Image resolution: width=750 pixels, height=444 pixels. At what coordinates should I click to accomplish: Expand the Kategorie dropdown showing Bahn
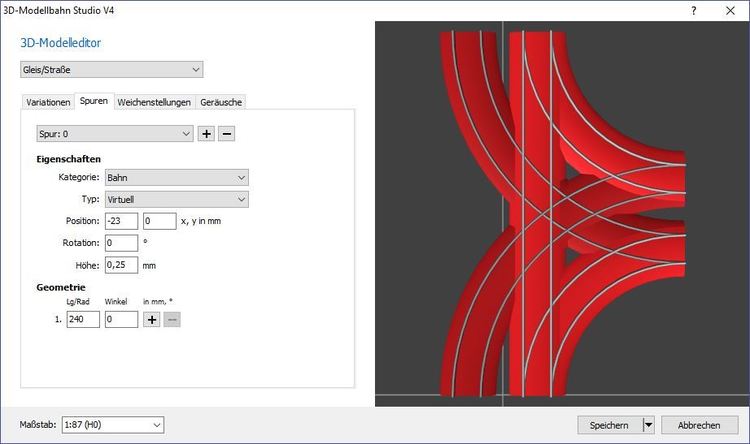click(176, 178)
